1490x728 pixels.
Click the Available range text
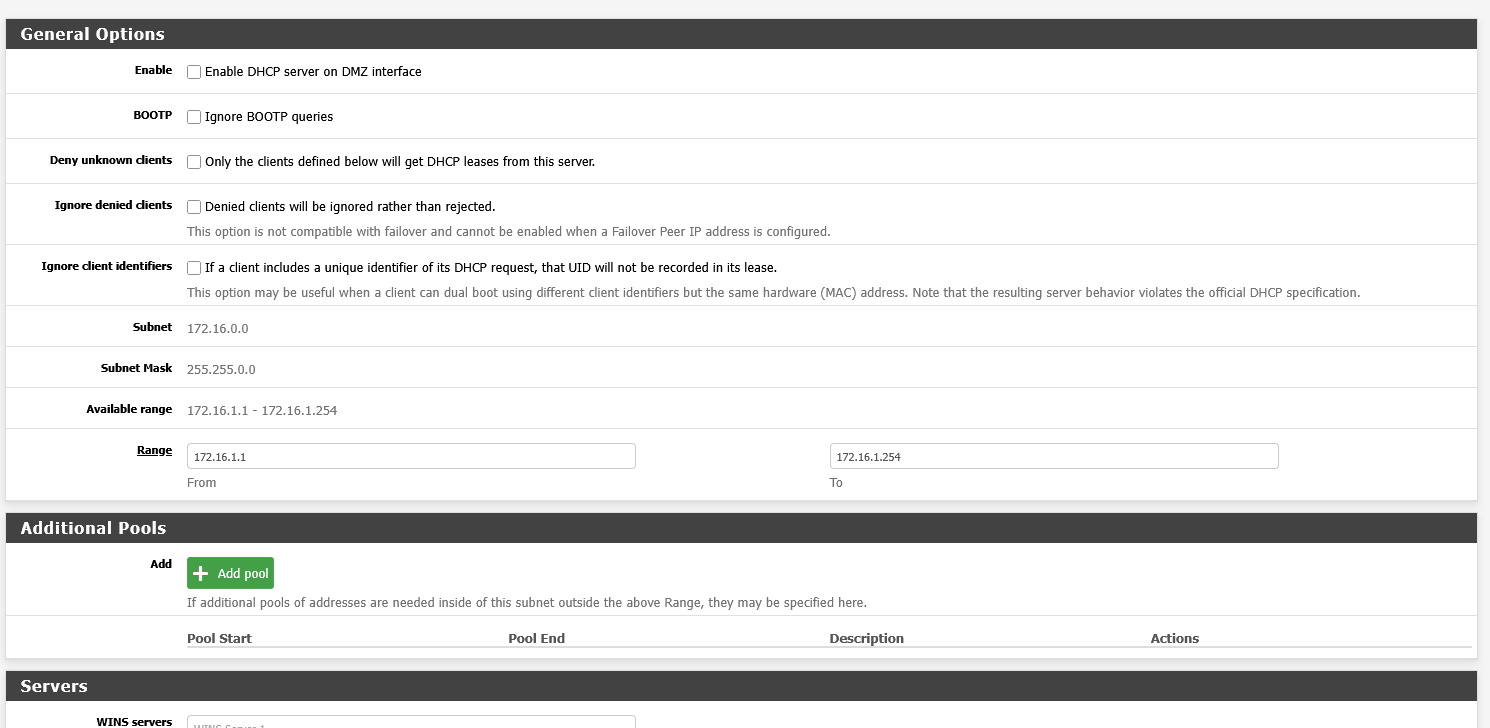(x=262, y=410)
